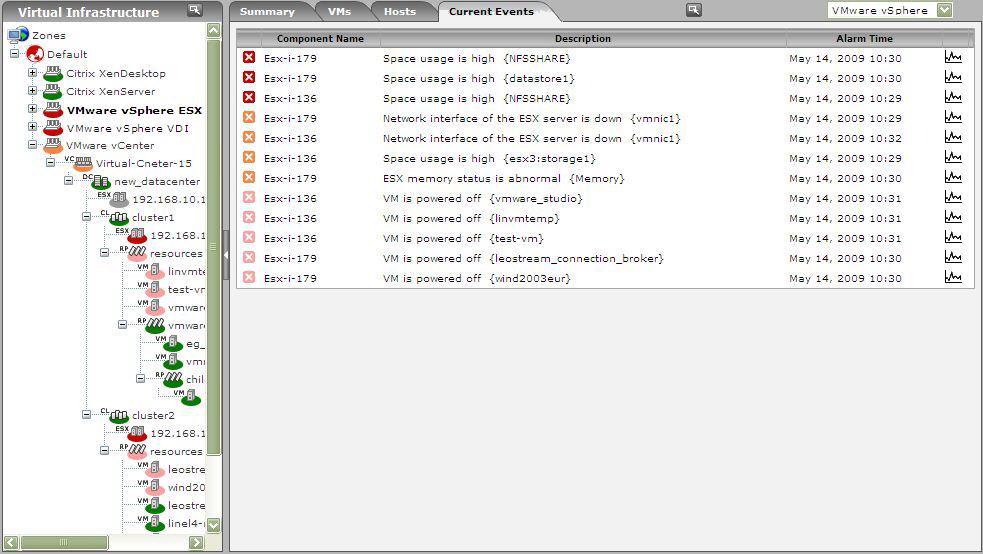The image size is (983, 554).
Task: Click critical alarm icon for datastore1 row
Action: coord(249,78)
